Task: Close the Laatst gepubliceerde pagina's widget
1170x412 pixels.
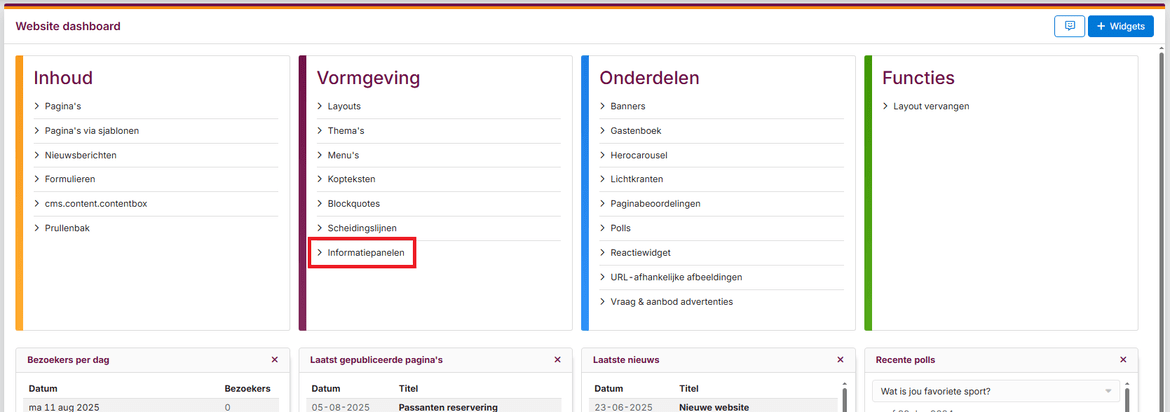Action: [x=558, y=359]
